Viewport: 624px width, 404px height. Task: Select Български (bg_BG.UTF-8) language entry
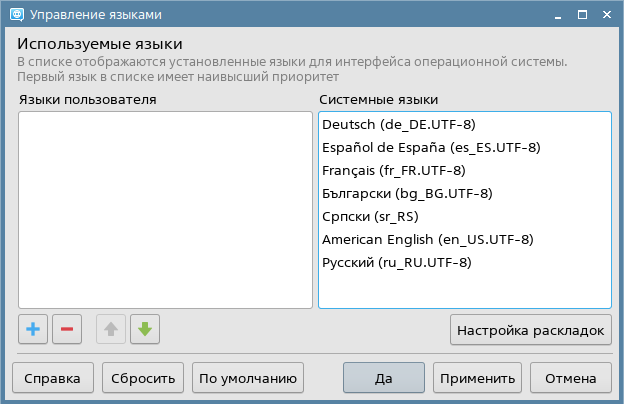(407, 194)
